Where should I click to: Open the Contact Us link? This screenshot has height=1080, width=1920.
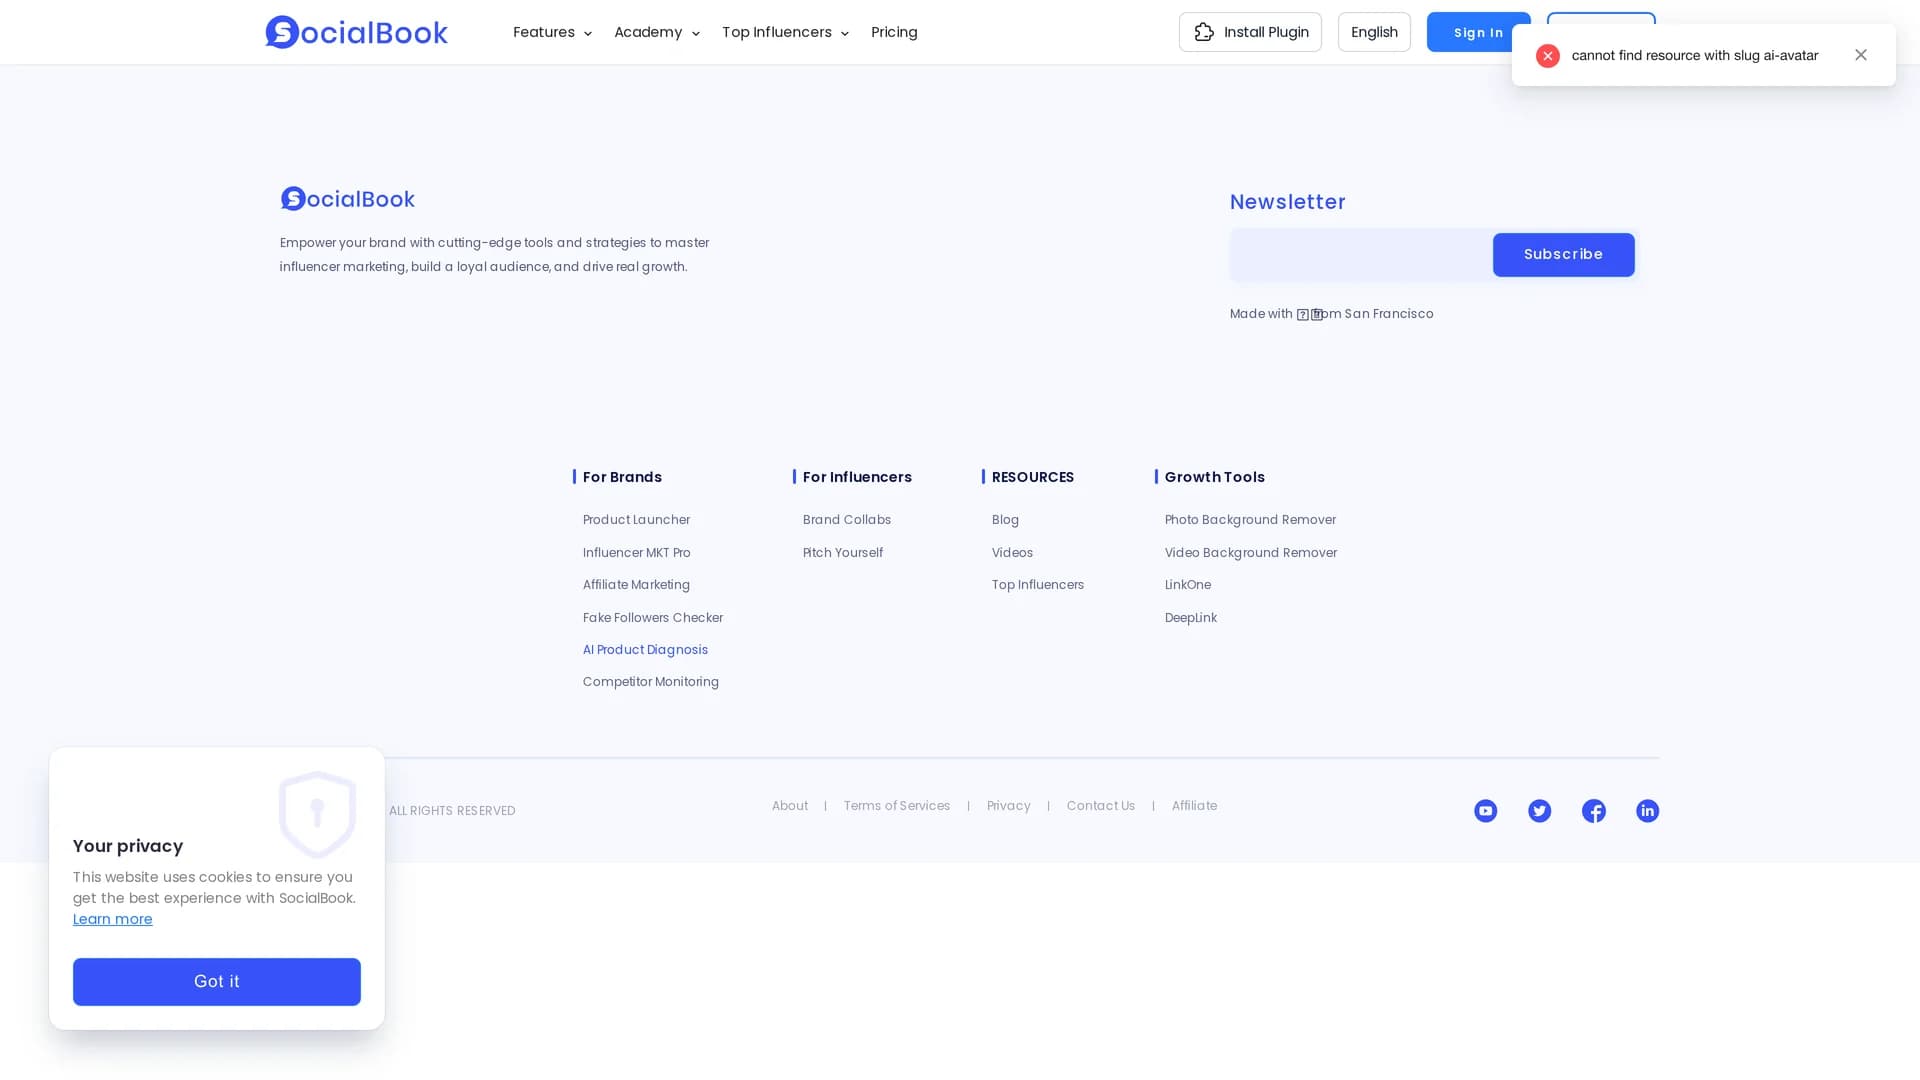pos(1101,806)
